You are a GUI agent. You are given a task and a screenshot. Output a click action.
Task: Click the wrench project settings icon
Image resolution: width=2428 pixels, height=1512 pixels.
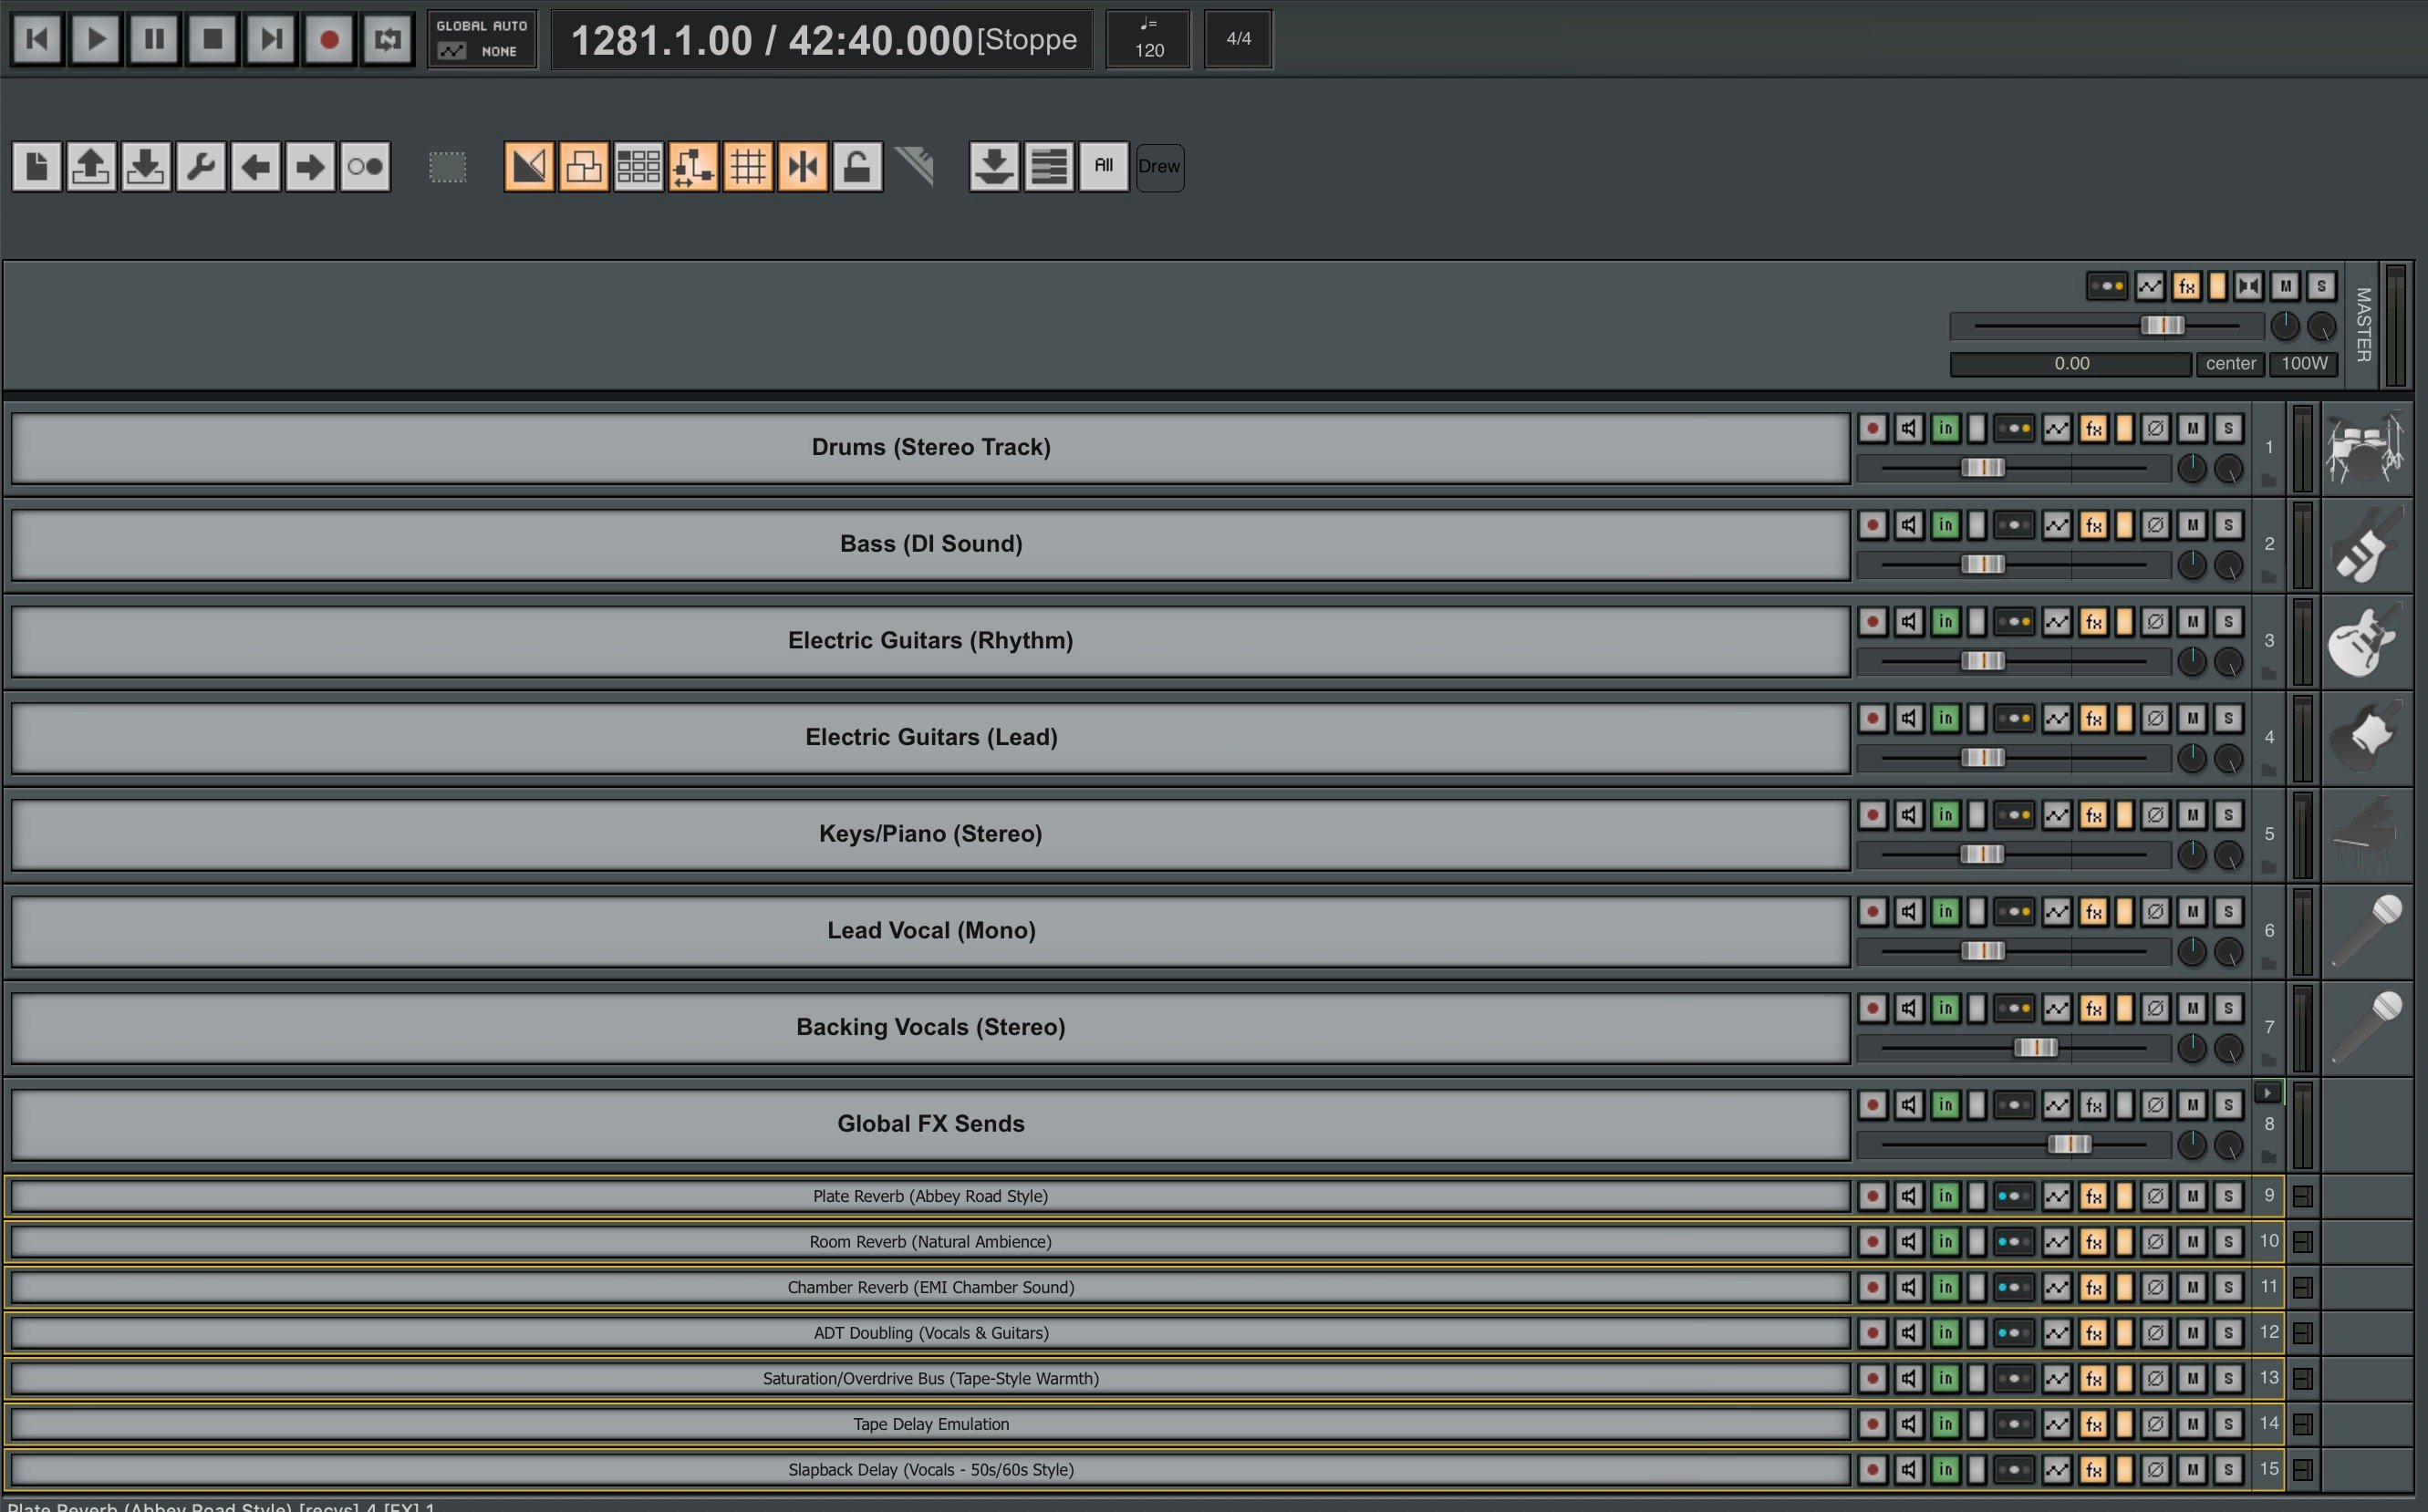pyautogui.click(x=200, y=166)
